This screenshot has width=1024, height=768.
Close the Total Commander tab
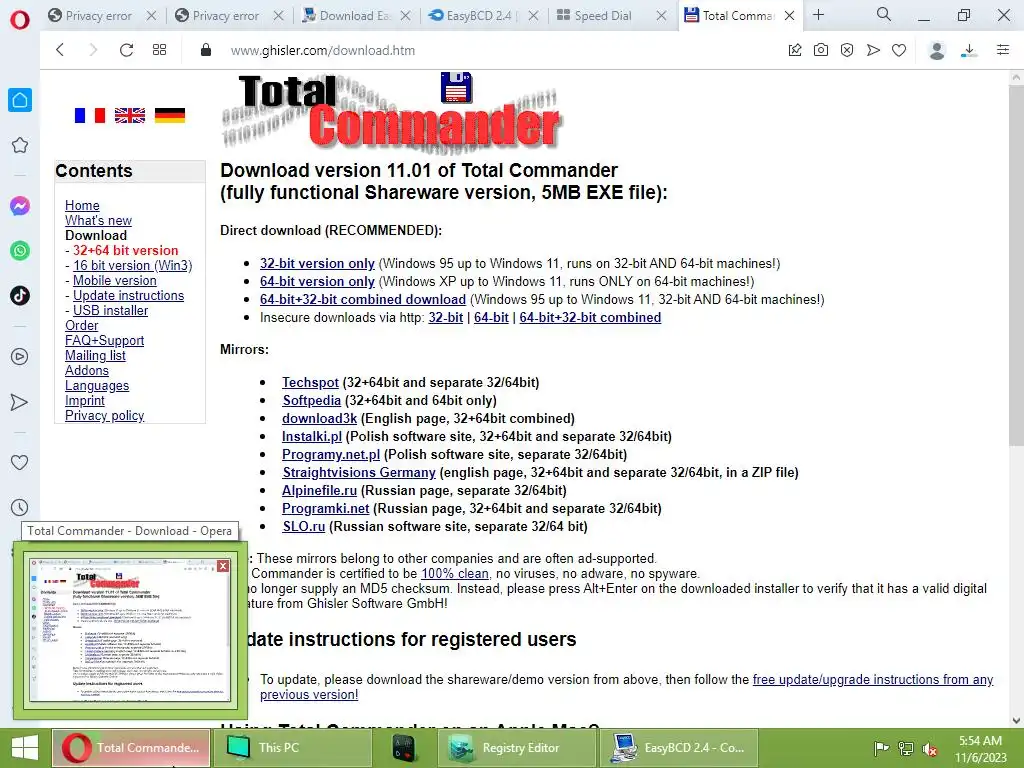[x=790, y=16]
